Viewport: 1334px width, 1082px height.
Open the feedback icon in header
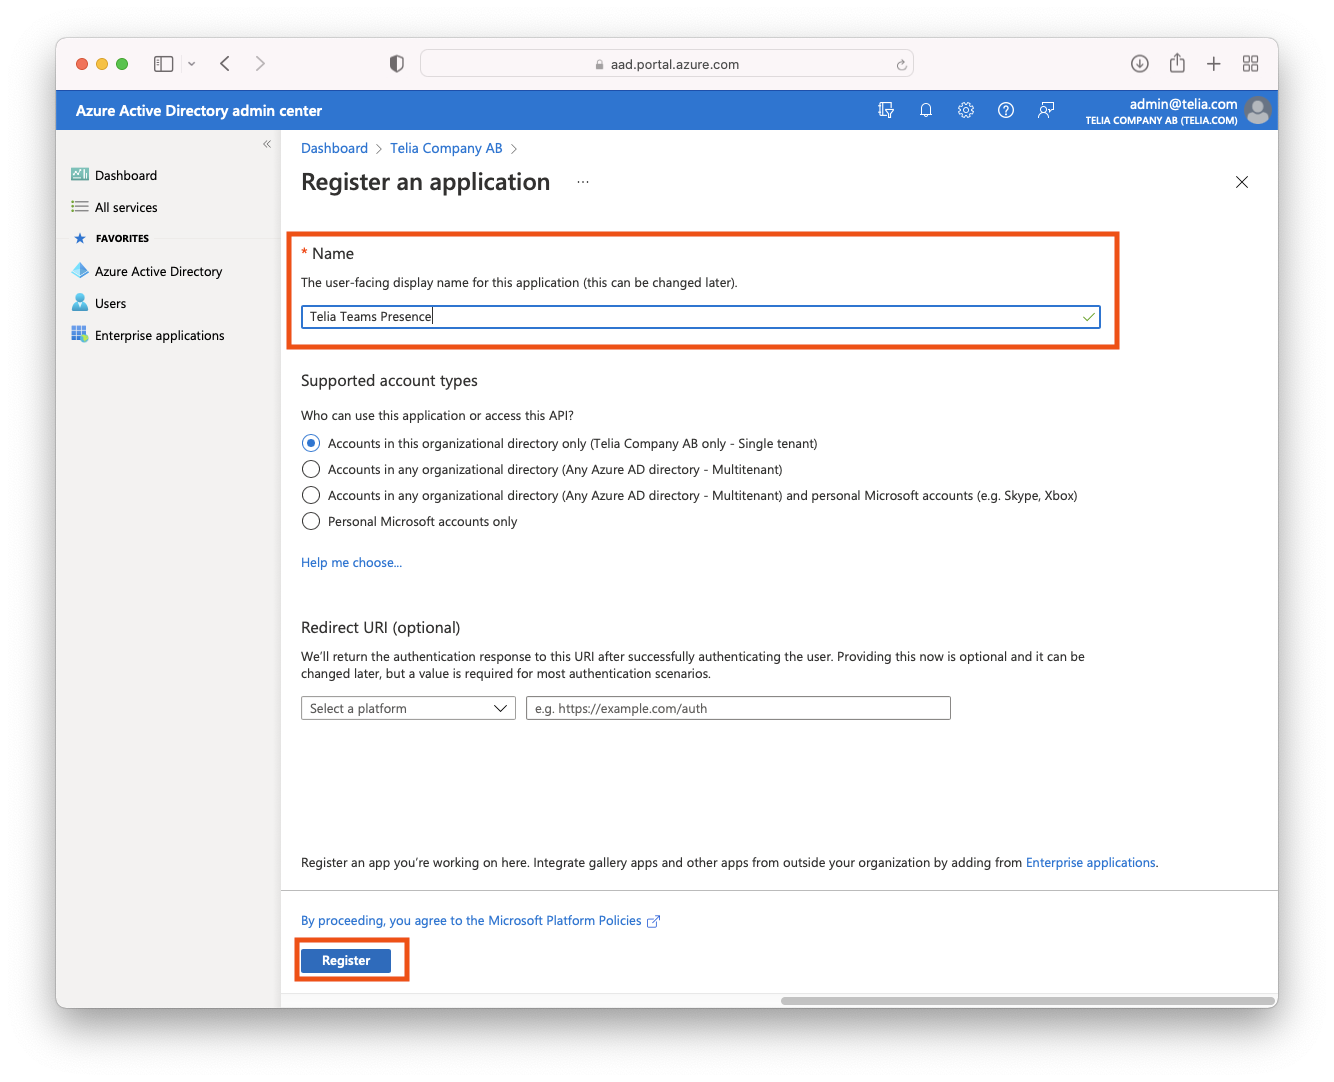(x=1046, y=110)
